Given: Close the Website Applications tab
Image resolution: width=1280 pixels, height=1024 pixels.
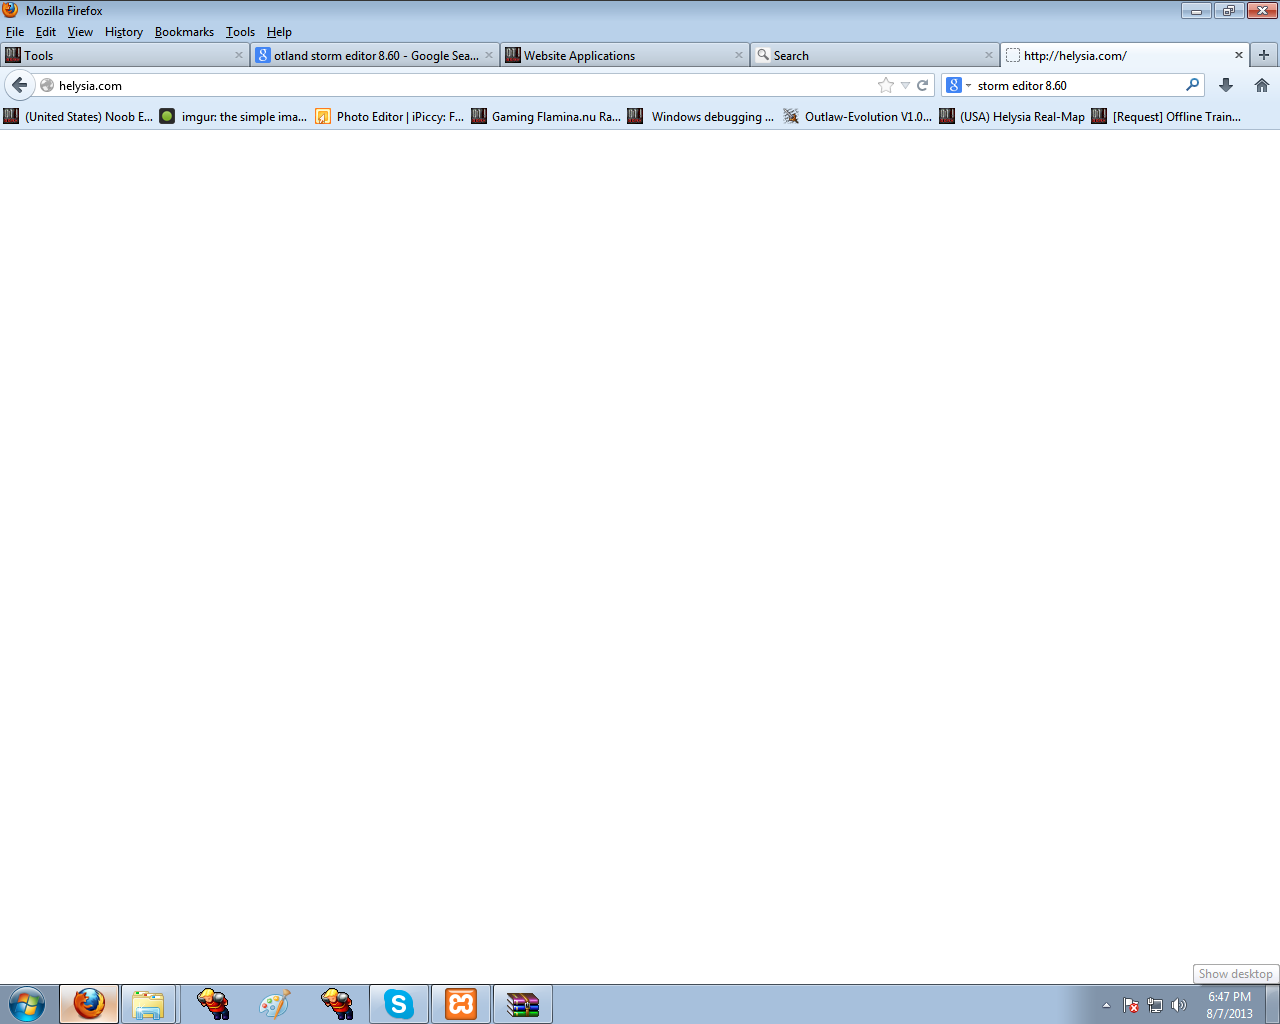Looking at the screenshot, I should pos(739,55).
